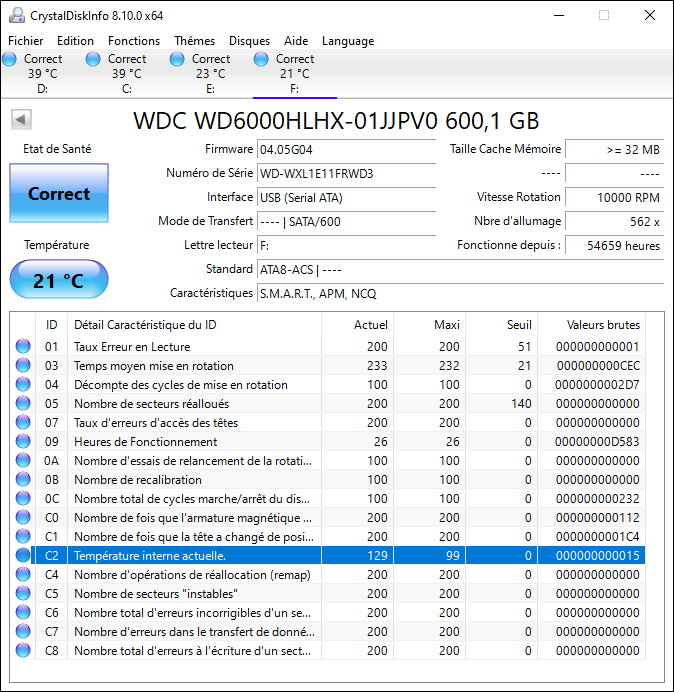Click the Correct health status button
The height and width of the screenshot is (692, 674).
click(x=59, y=193)
